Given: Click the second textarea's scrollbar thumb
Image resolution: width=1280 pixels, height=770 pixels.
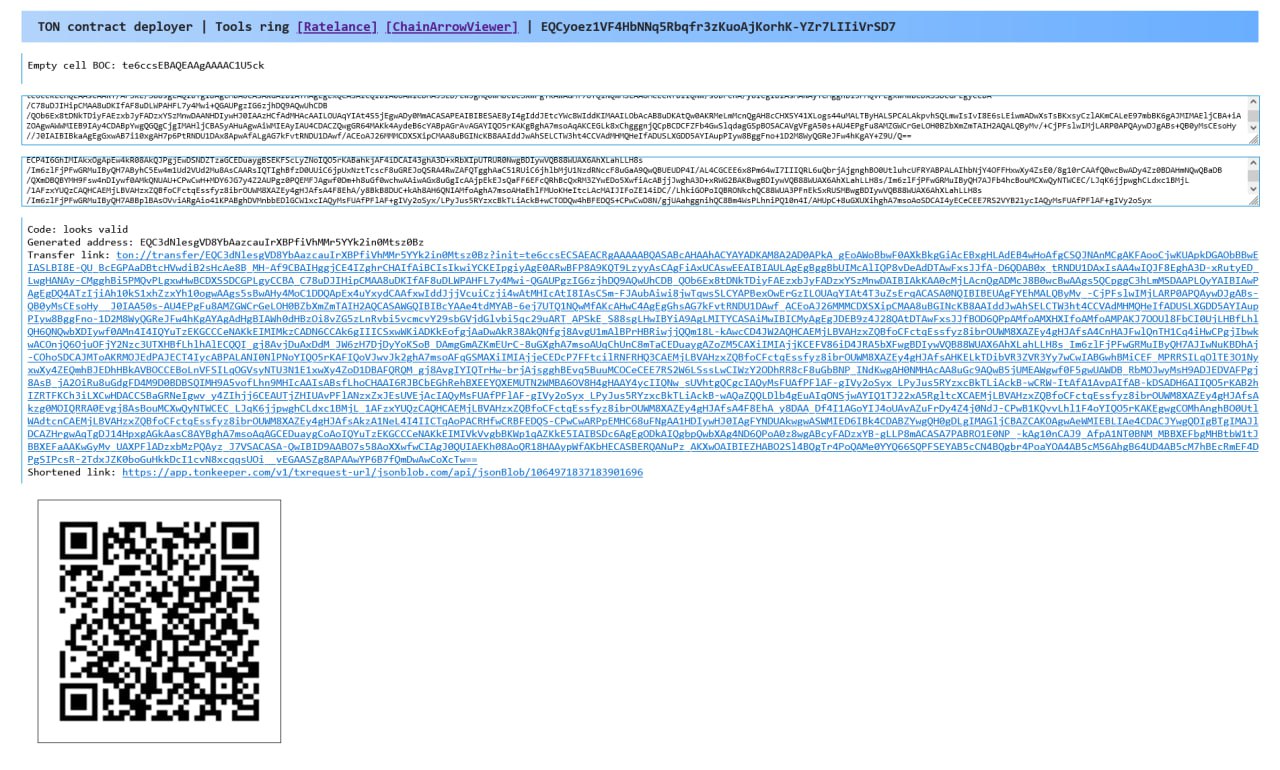Looking at the screenshot, I should pyautogui.click(x=1253, y=176).
